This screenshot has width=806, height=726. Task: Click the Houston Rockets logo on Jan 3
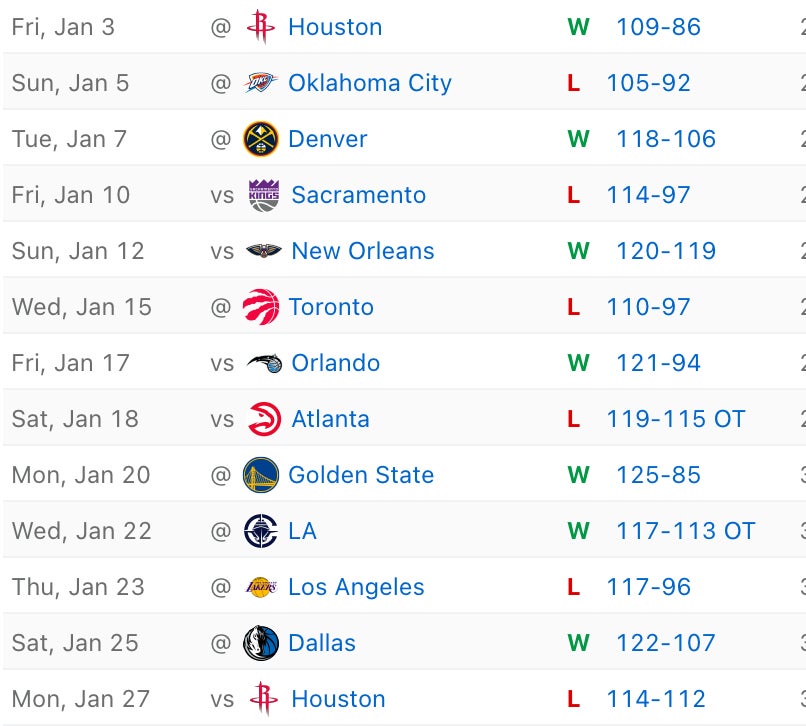261,27
